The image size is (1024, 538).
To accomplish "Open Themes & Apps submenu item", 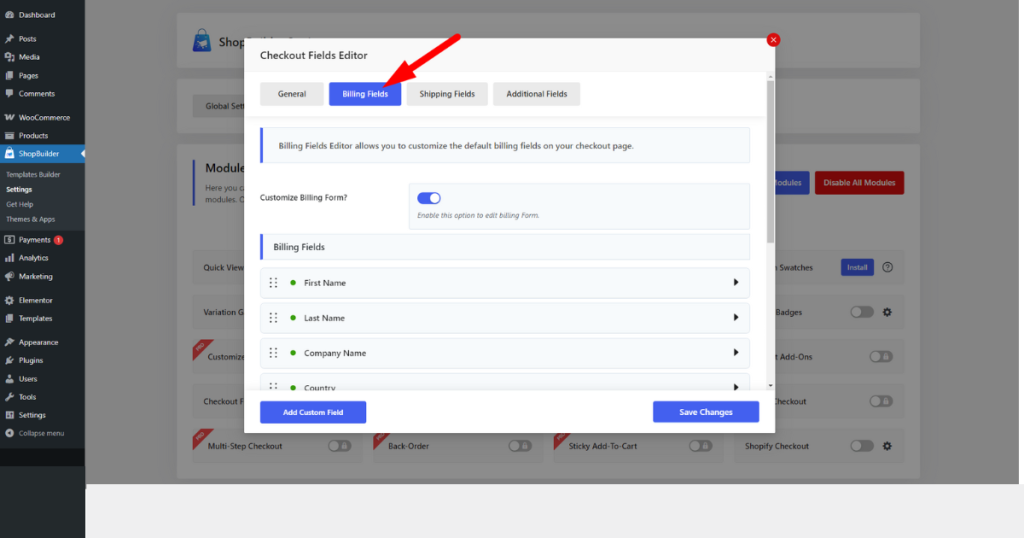I will click(31, 219).
